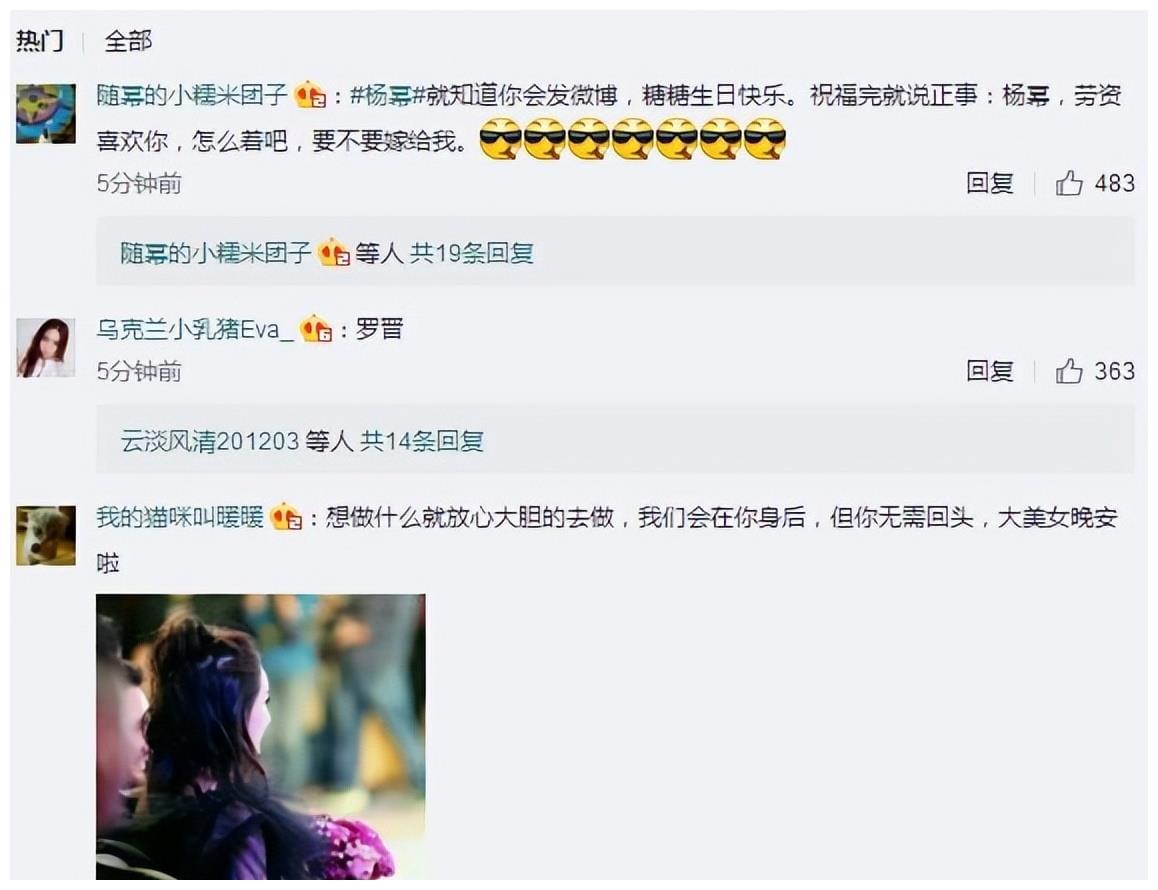
Task: Click membership badge beside 我的猫咪叫暖暖
Action: pos(286,517)
